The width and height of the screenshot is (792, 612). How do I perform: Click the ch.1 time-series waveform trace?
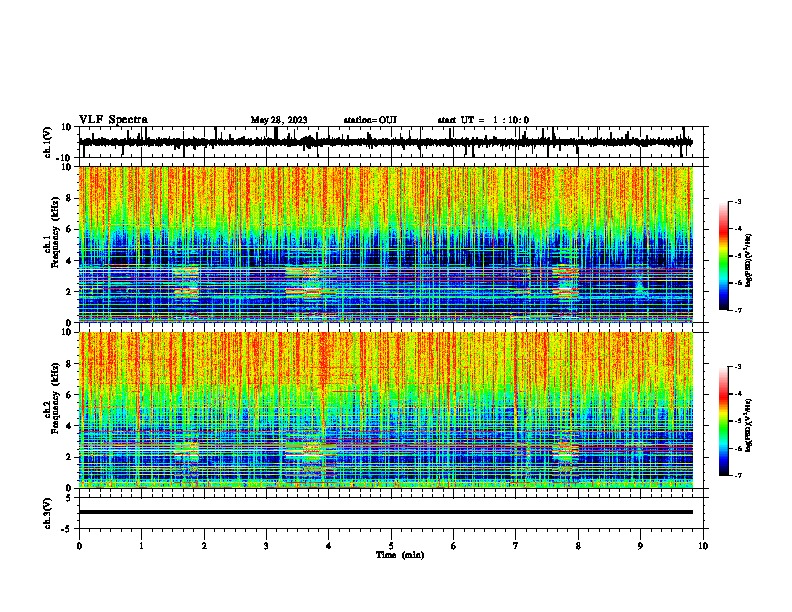tap(386, 142)
